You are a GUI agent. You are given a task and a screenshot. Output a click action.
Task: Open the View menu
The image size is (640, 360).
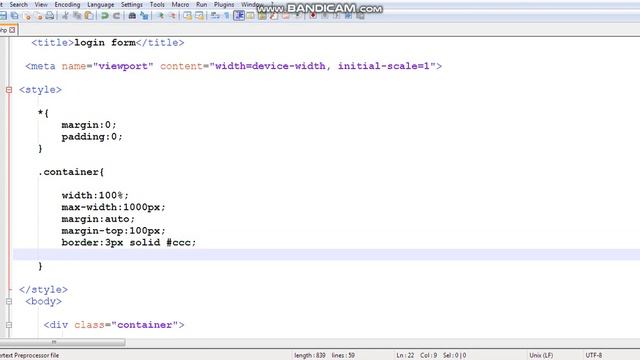pos(41,4)
